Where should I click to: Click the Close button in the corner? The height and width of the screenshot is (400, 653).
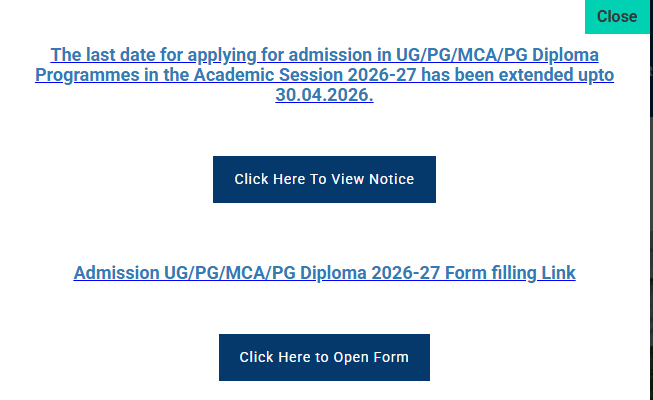[x=616, y=17]
